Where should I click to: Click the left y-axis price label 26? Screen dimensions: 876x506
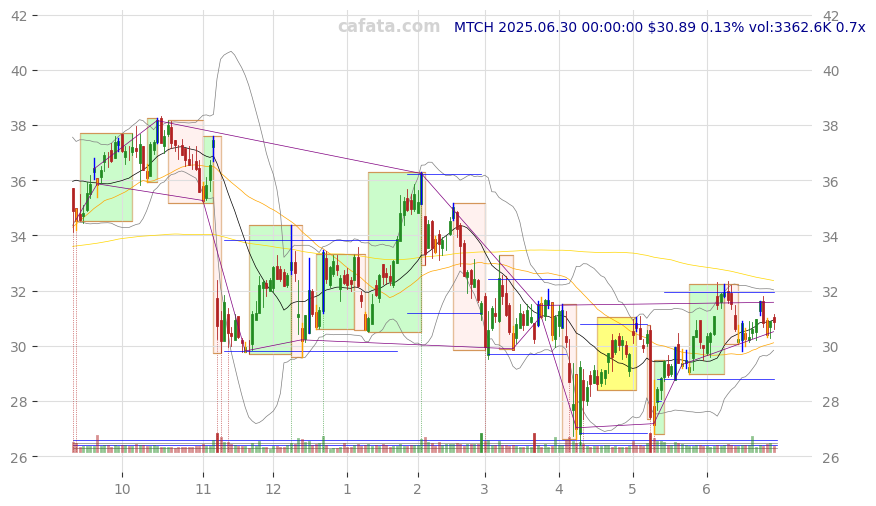click(19, 457)
